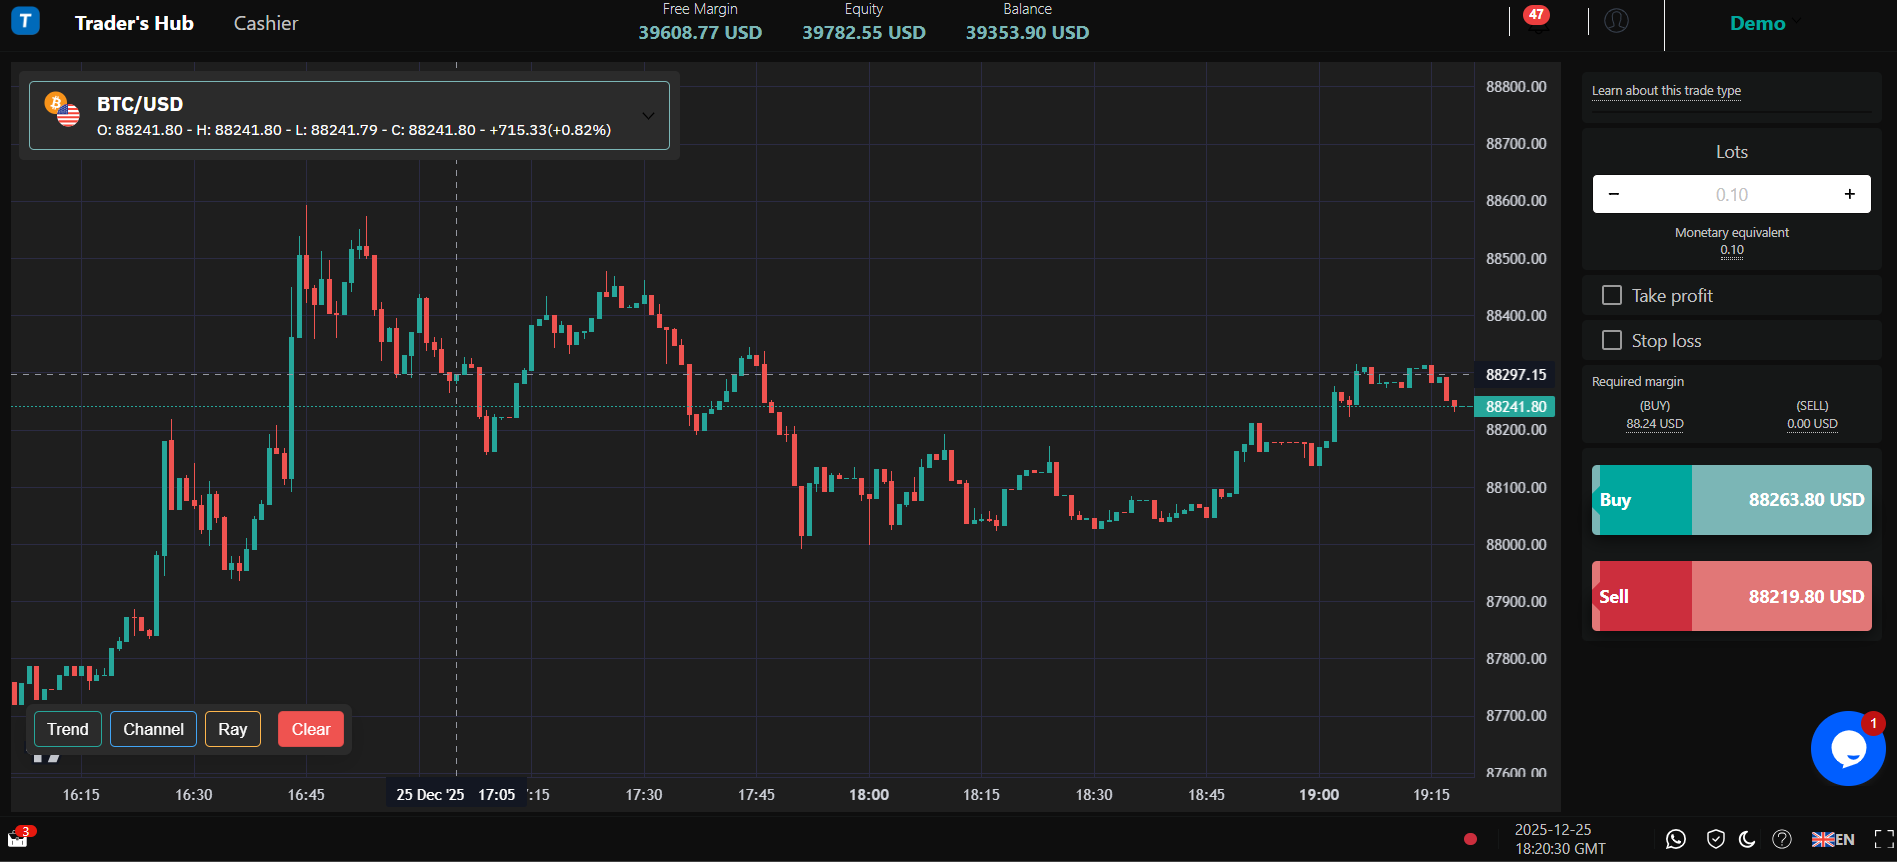The width and height of the screenshot is (1897, 862).
Task: Click the Lots amount input field
Action: (x=1731, y=194)
